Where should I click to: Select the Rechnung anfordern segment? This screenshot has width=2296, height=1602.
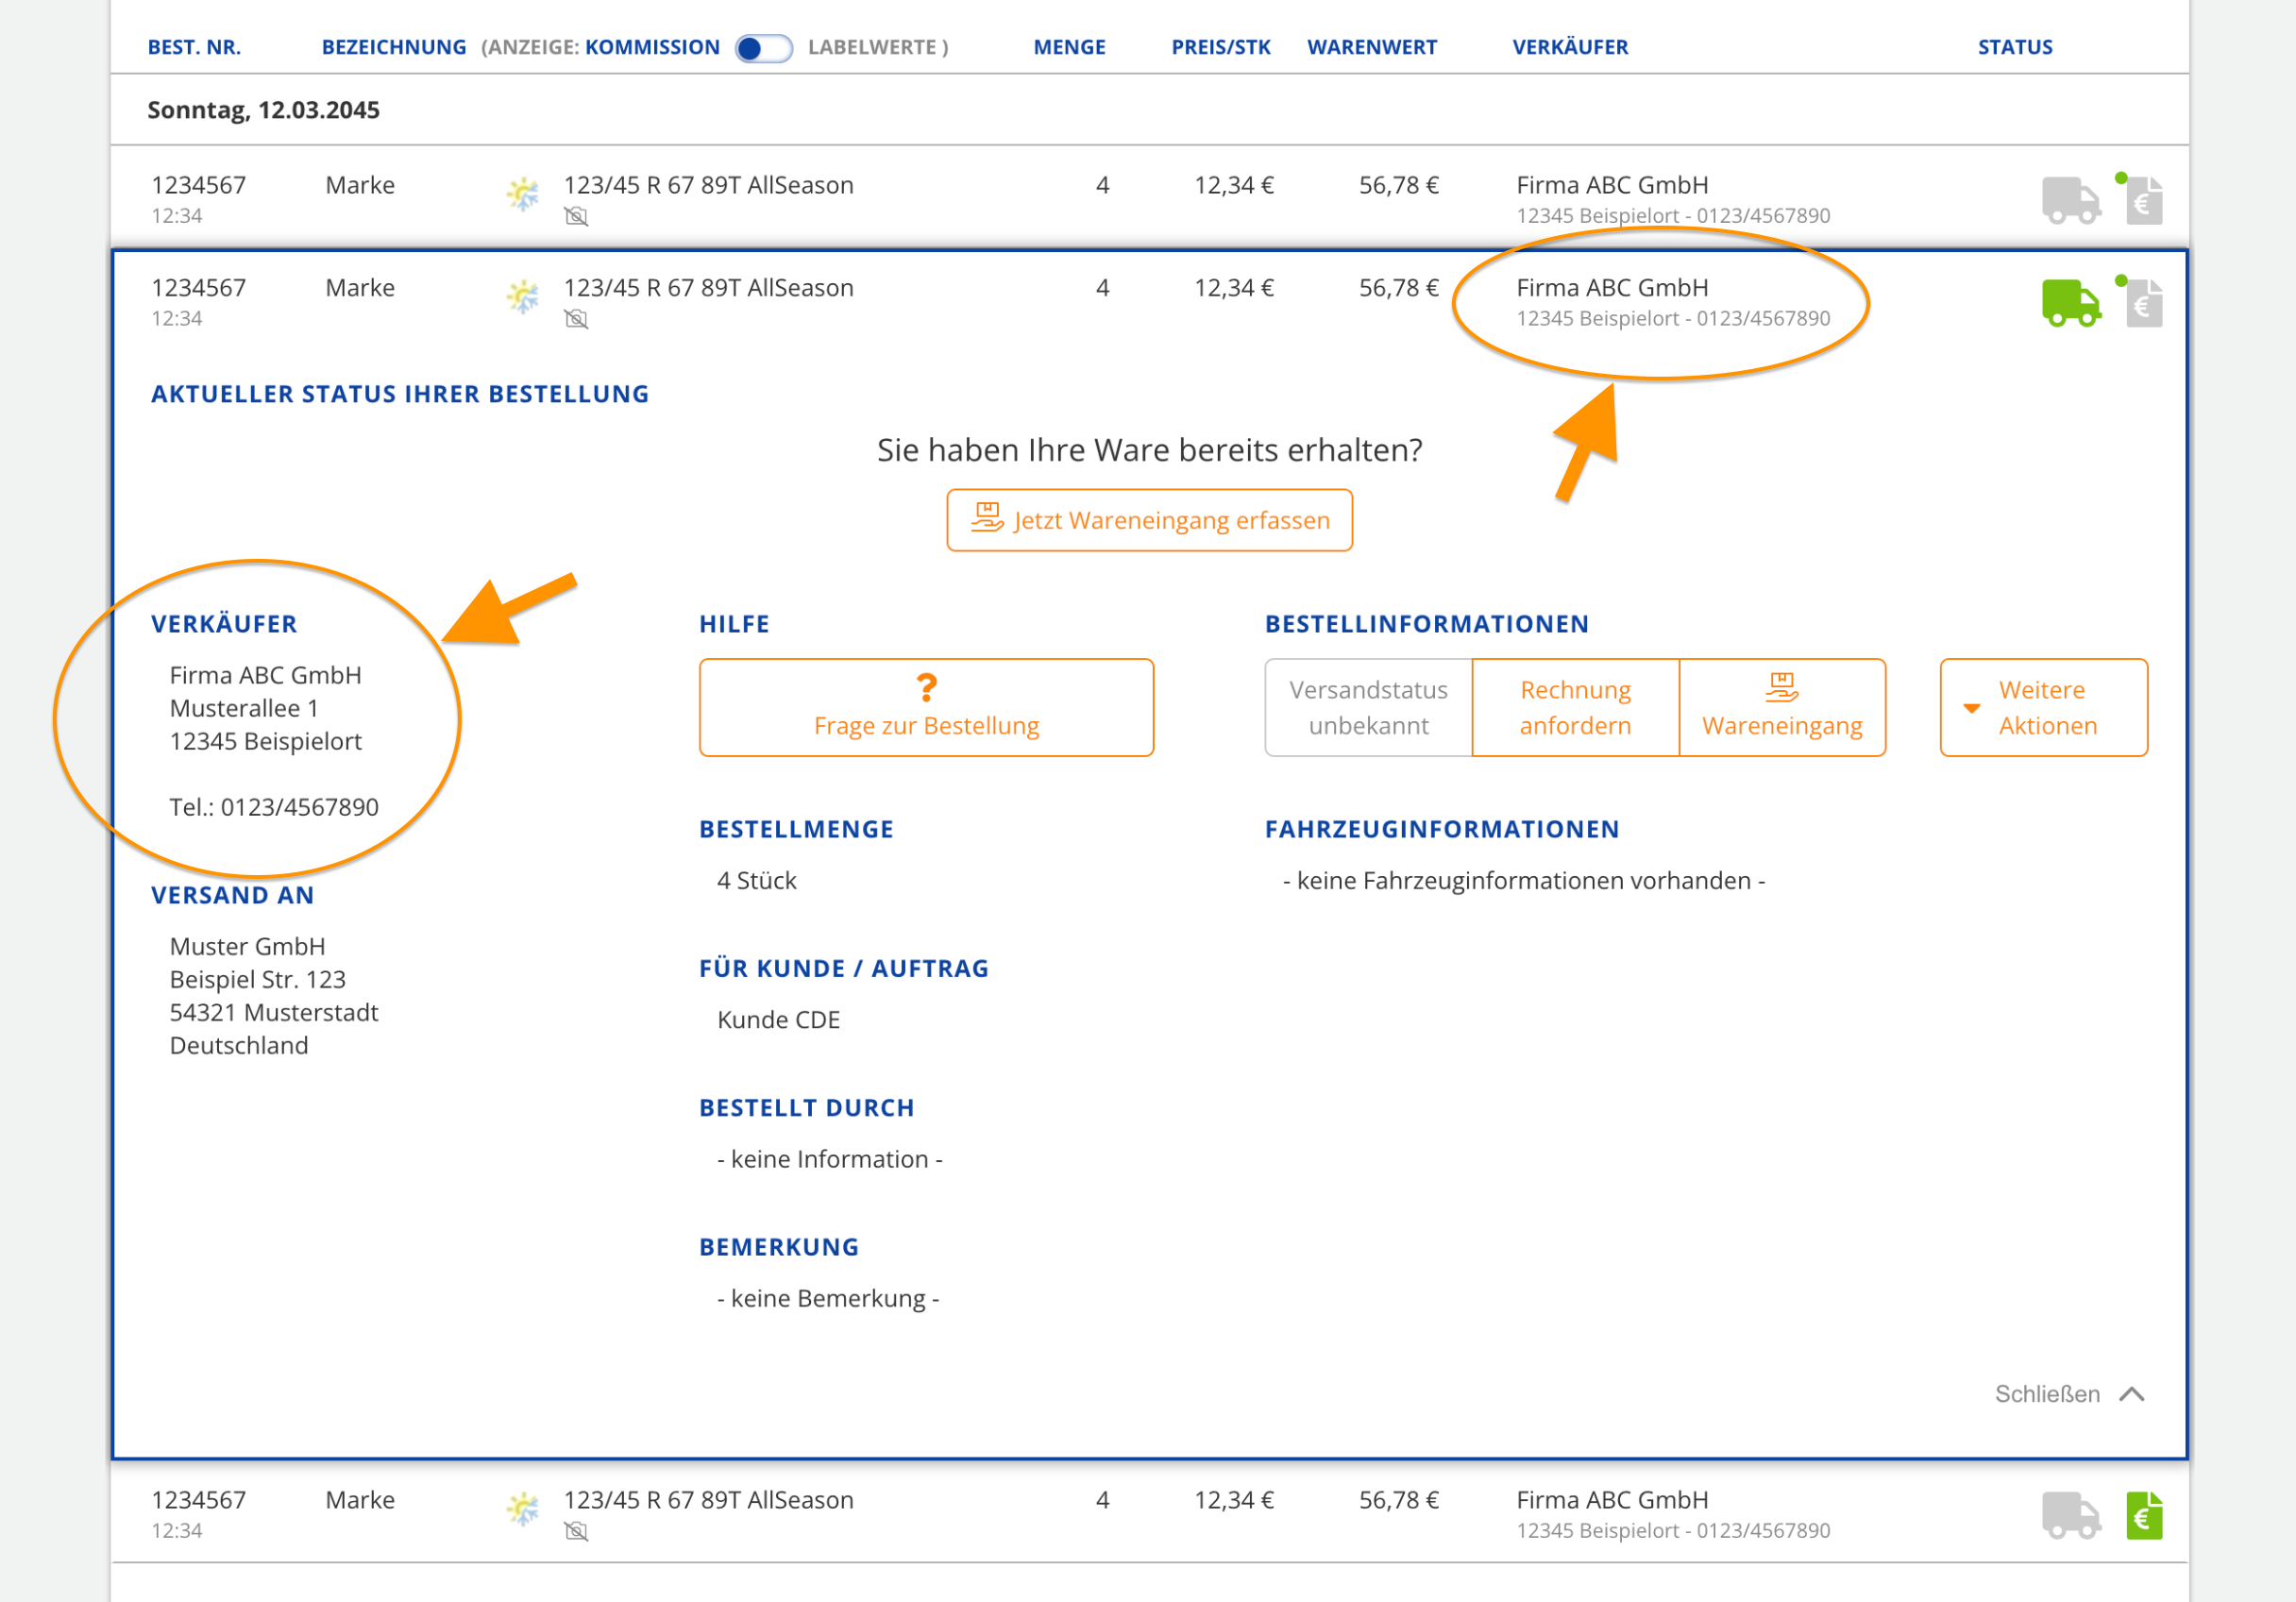pos(1574,707)
